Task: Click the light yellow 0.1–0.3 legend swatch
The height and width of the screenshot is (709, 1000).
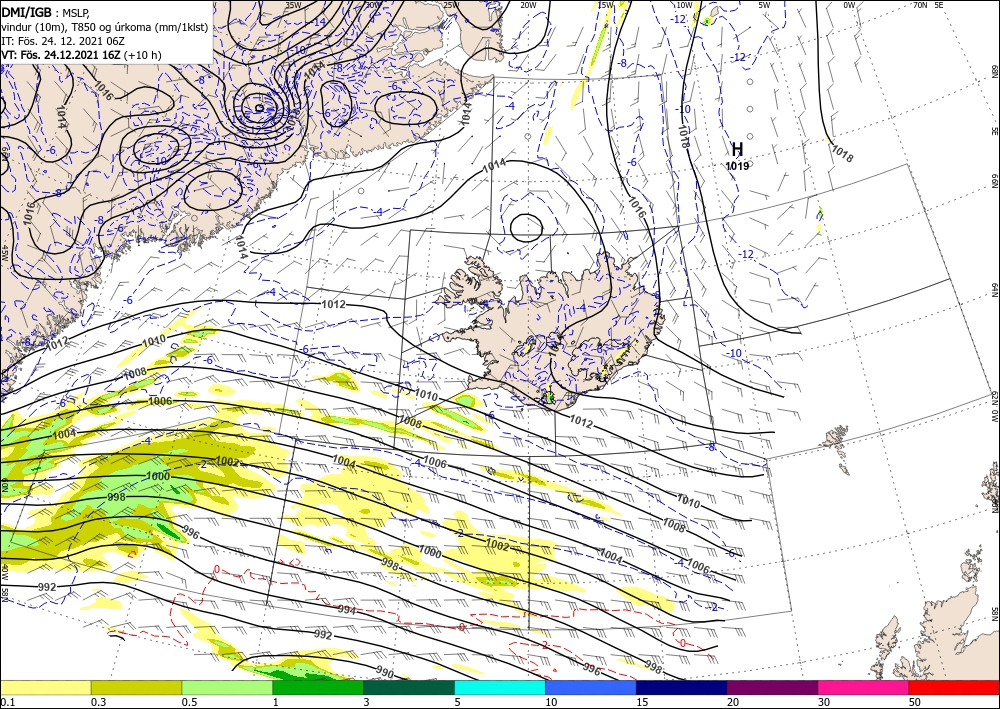Action: pos(45,687)
